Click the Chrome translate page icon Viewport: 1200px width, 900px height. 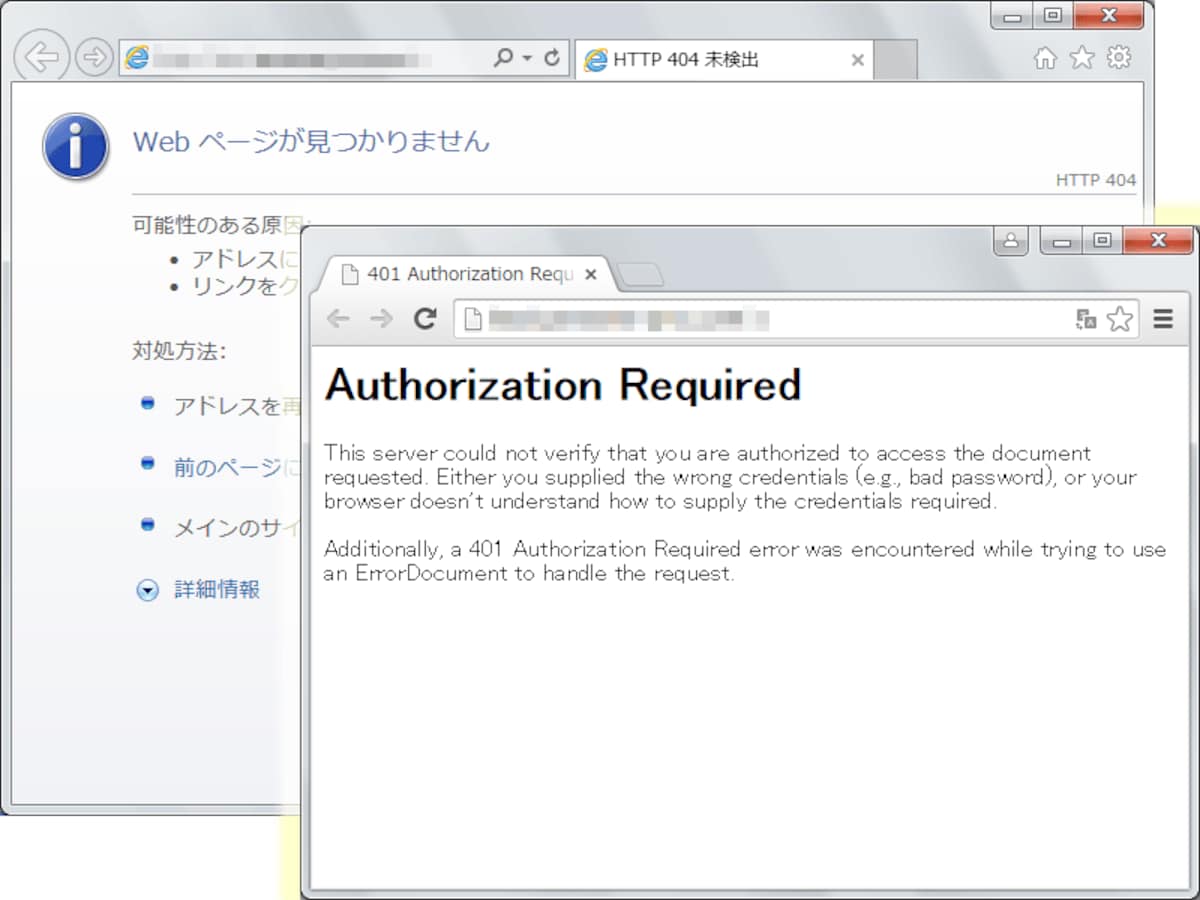[1086, 320]
